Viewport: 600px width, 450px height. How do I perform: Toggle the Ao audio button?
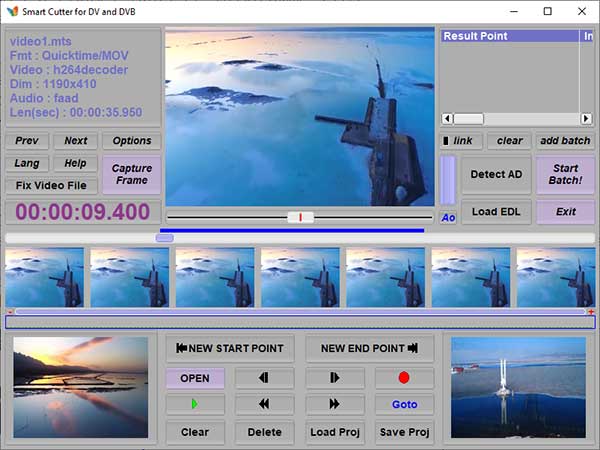pos(448,217)
